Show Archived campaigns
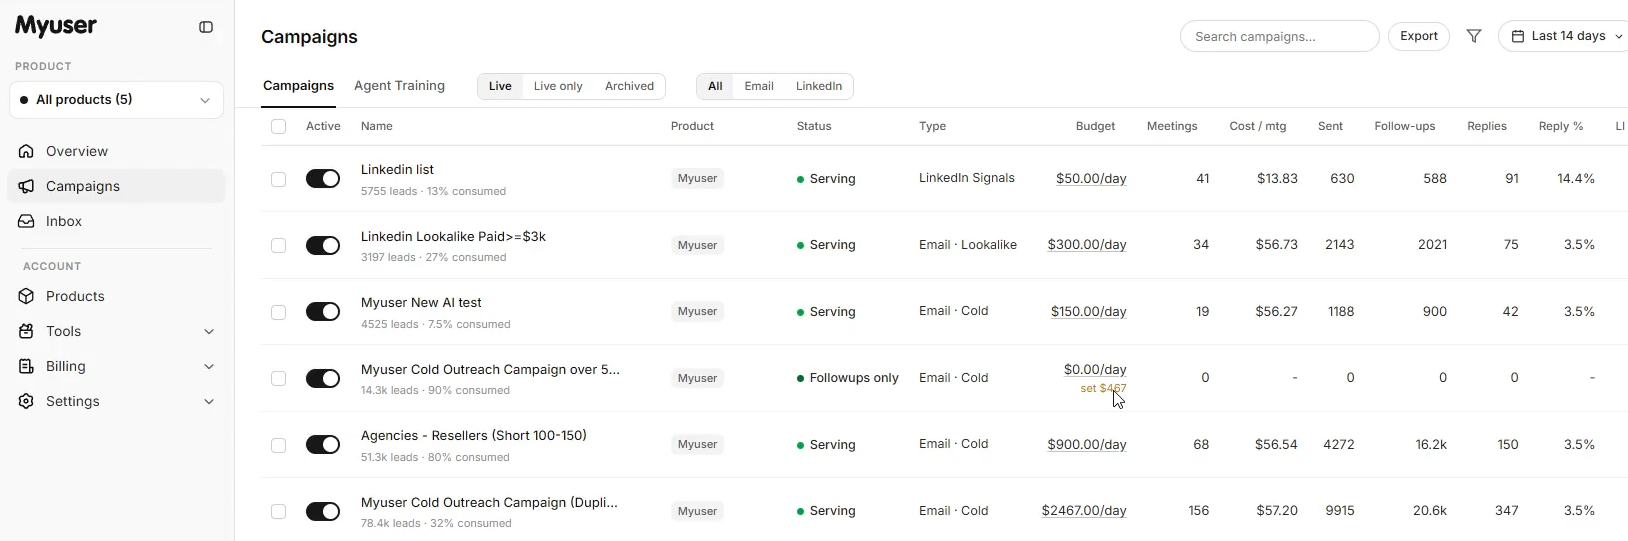The height and width of the screenshot is (541, 1628). [629, 86]
